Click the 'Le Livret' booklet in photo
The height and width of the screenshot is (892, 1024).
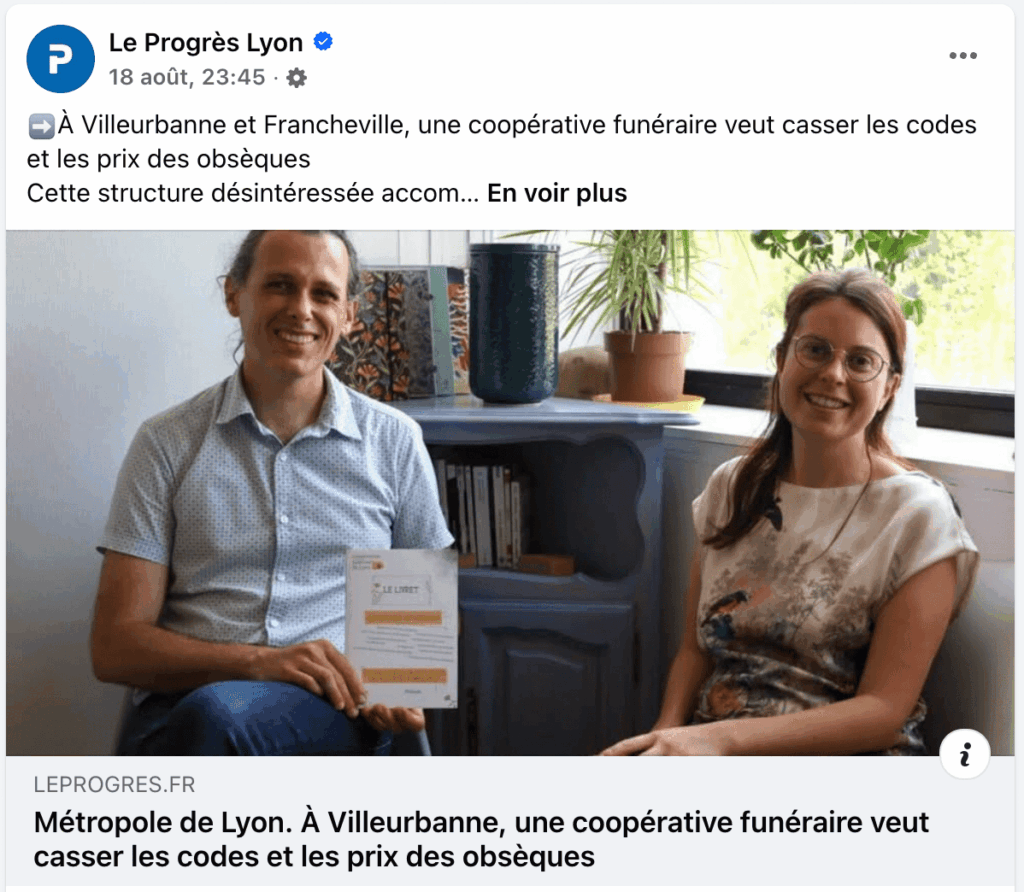[402, 629]
